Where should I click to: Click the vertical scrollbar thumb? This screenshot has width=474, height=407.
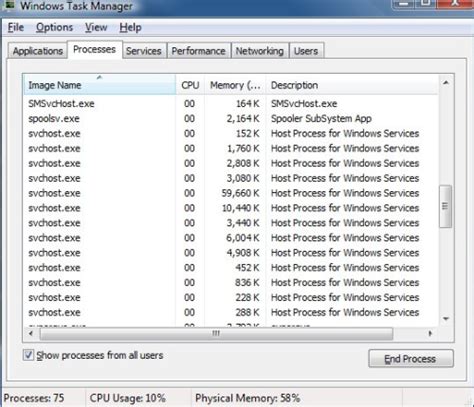point(445,206)
